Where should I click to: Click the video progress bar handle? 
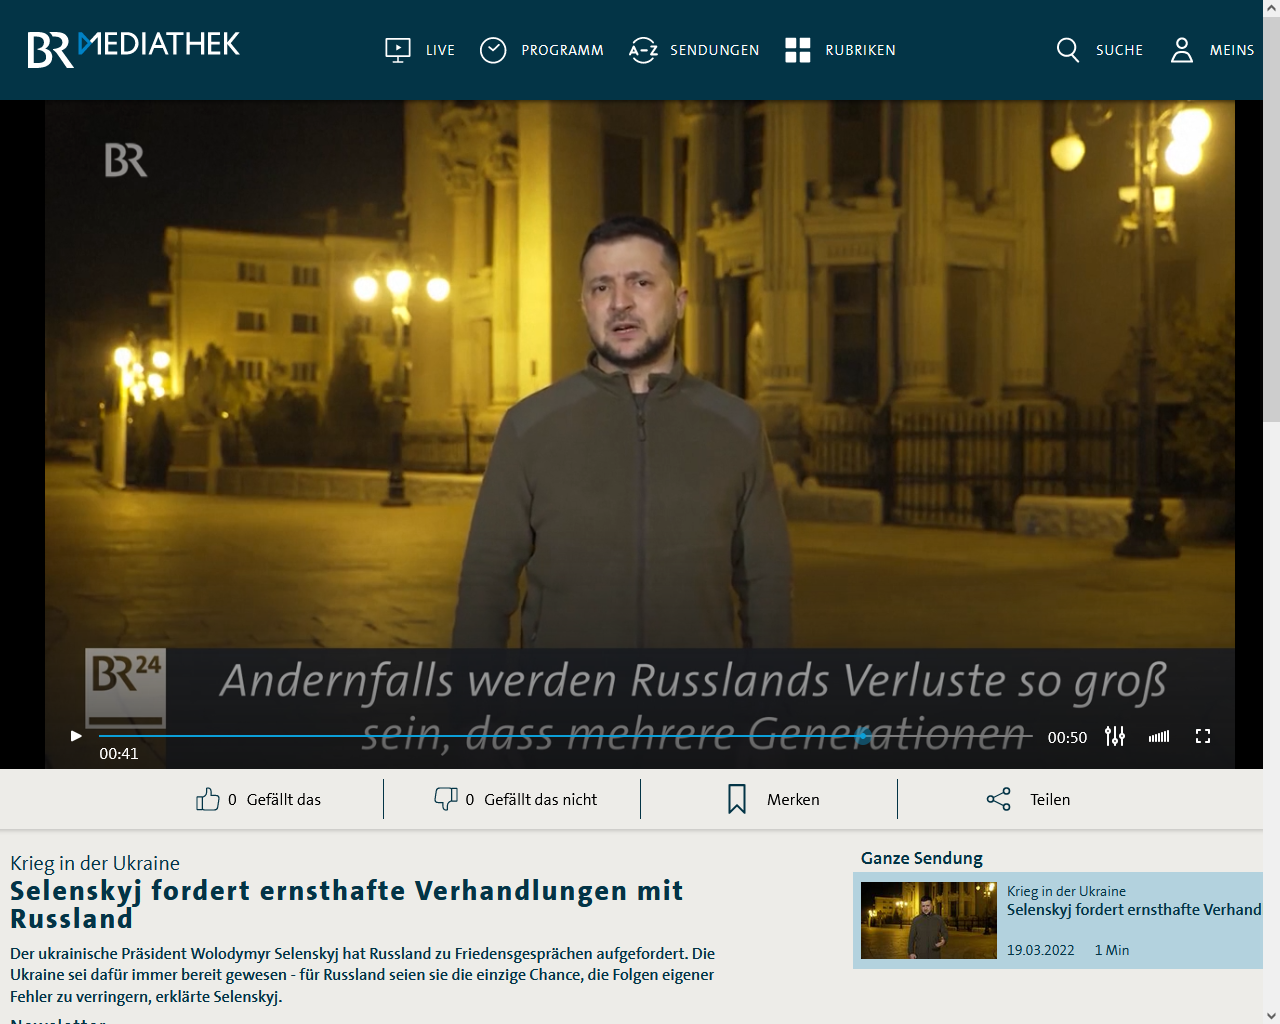[x=862, y=737]
